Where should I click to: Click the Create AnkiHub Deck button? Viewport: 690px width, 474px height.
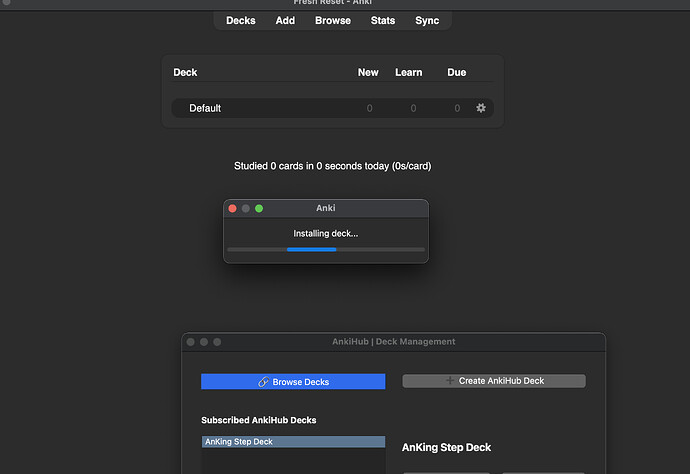pos(494,381)
